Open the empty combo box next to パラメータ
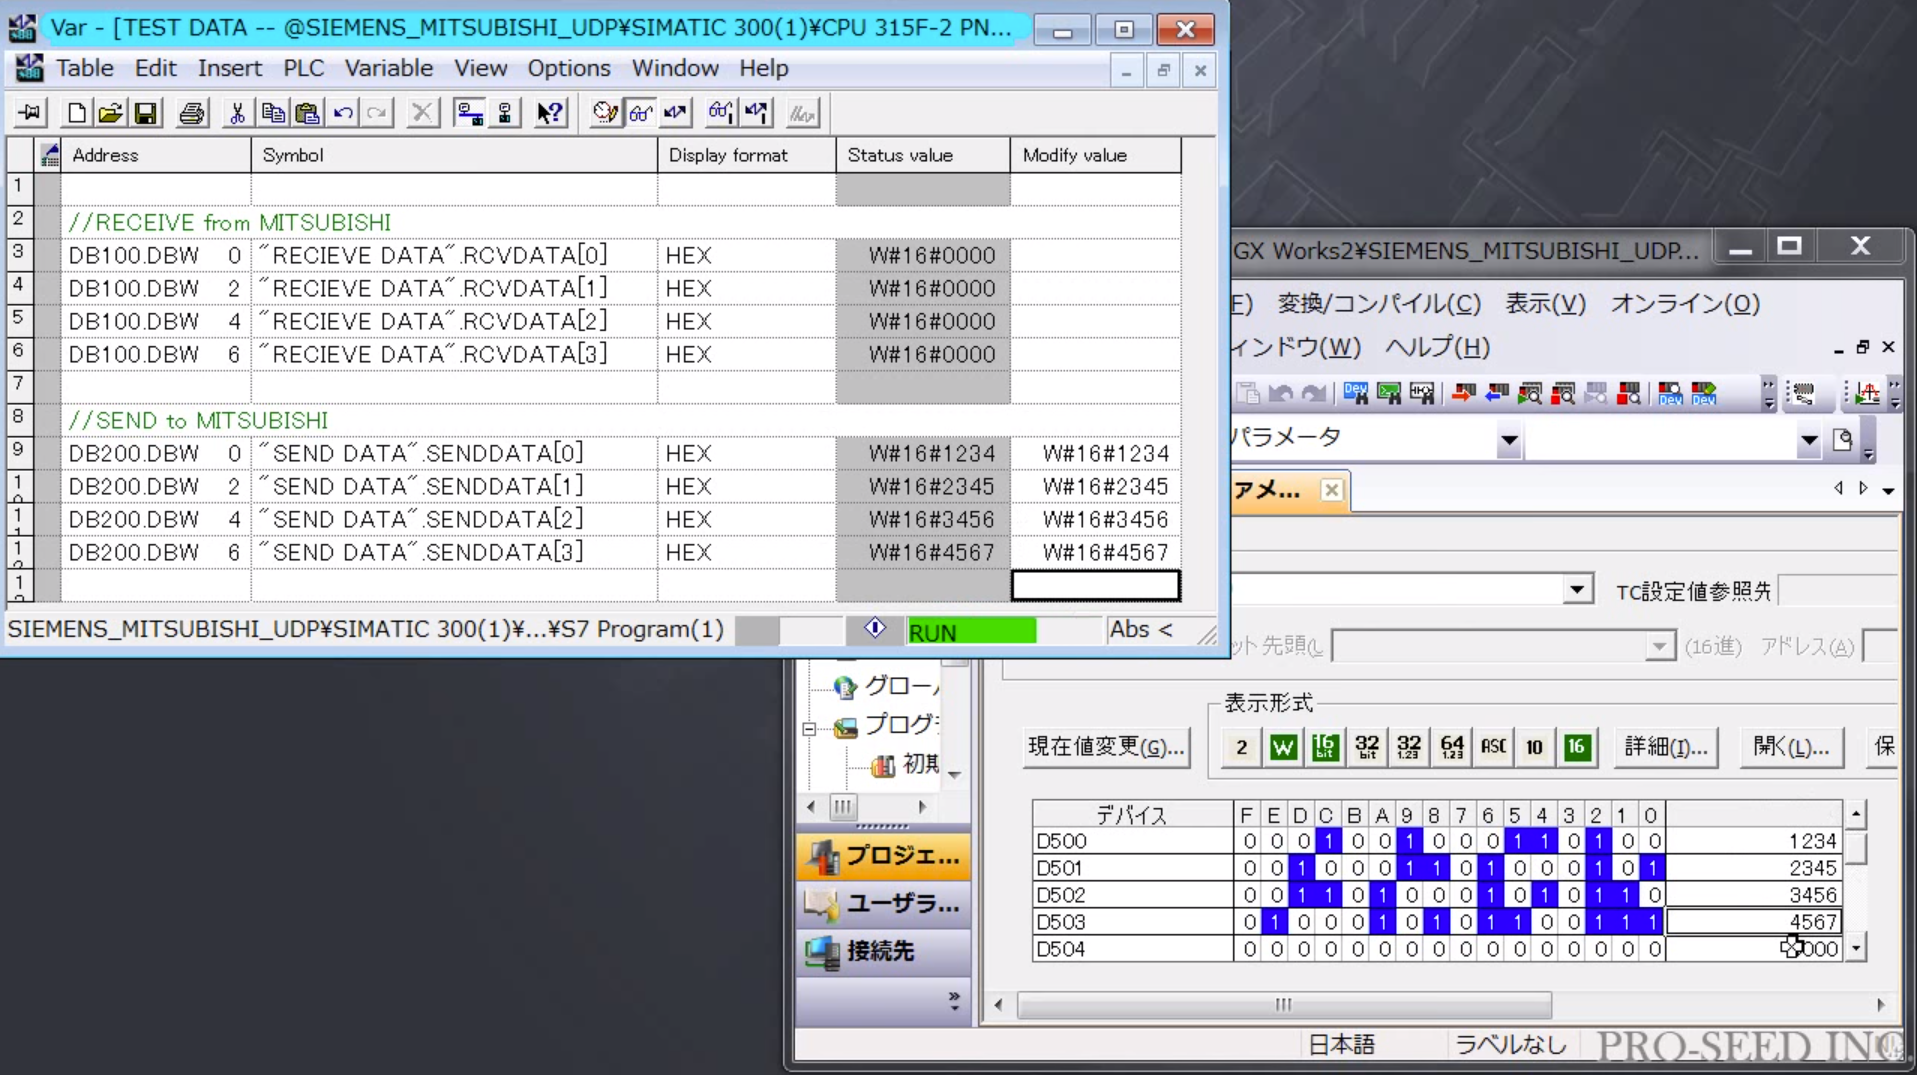Screen dimensions: 1917x1075 click(1809, 439)
